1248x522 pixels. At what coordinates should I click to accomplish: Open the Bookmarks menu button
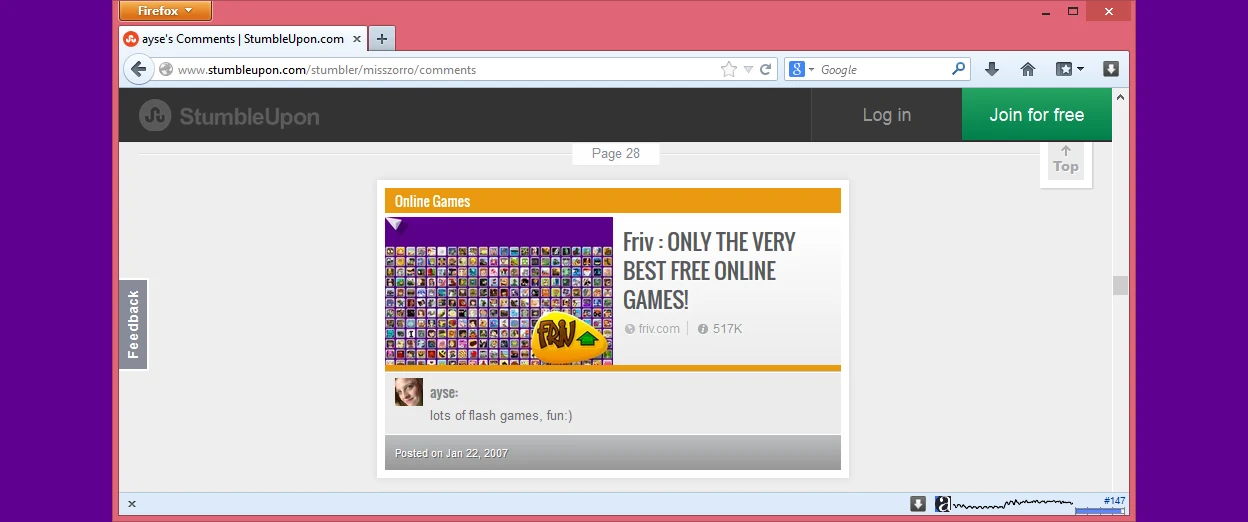1070,69
